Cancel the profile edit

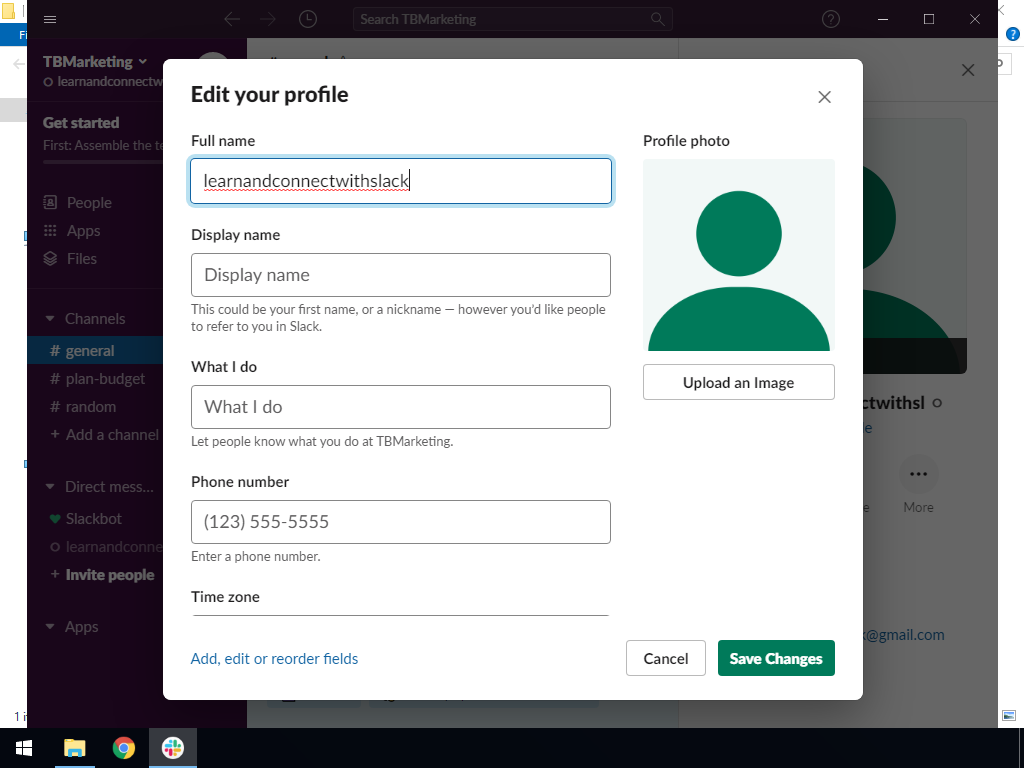665,658
